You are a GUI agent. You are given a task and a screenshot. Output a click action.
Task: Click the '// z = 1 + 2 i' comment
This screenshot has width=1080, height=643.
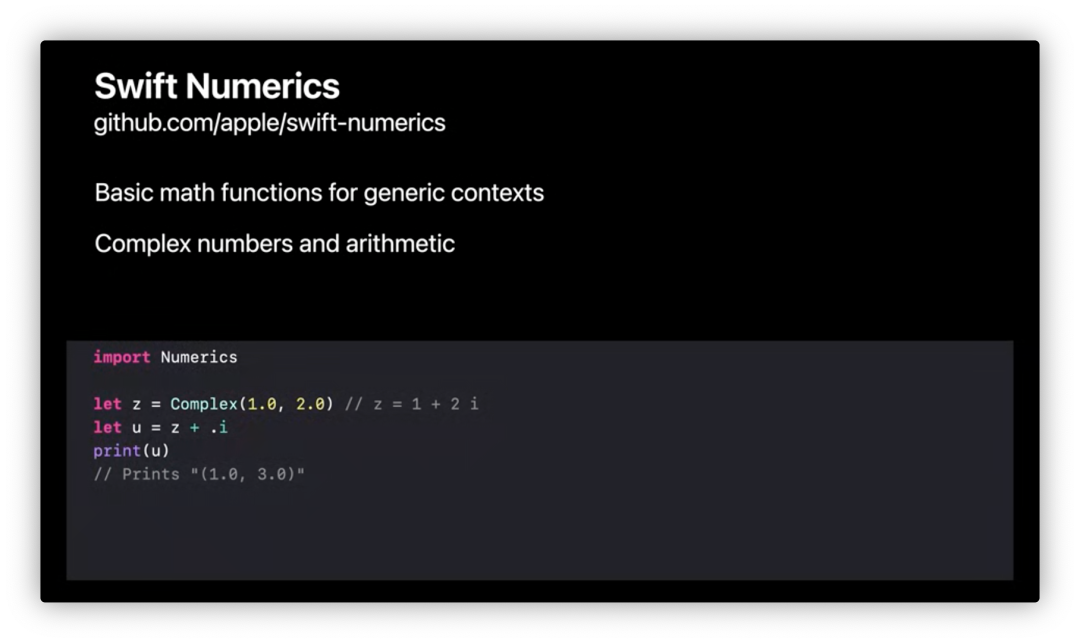click(x=412, y=404)
